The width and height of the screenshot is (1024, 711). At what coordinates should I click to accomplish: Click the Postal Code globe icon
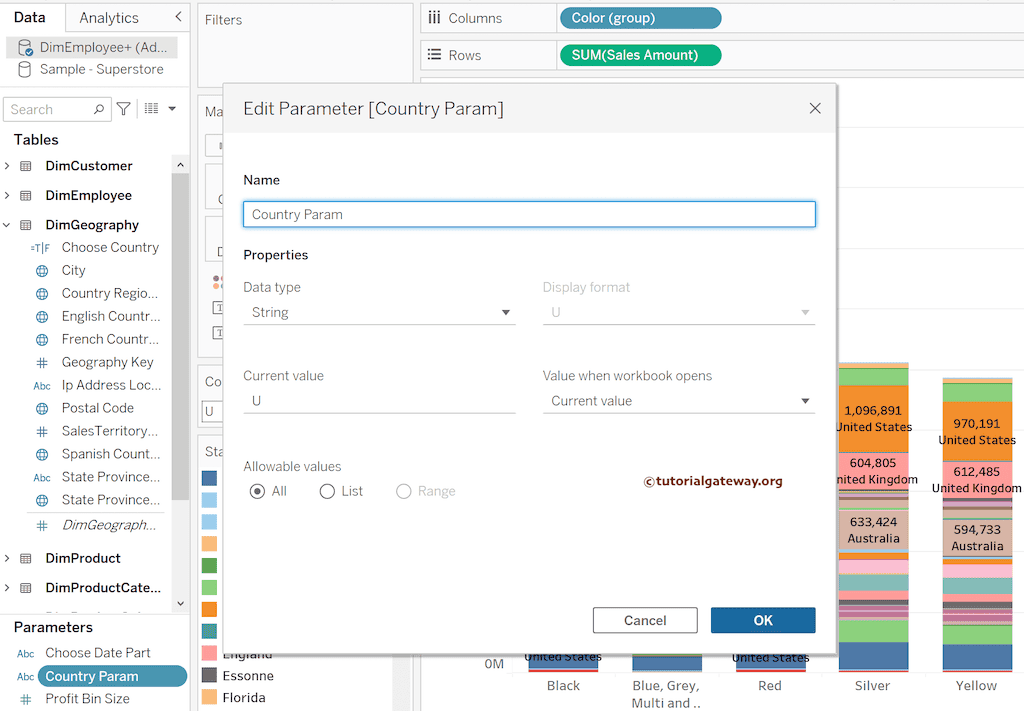pyautogui.click(x=42, y=408)
